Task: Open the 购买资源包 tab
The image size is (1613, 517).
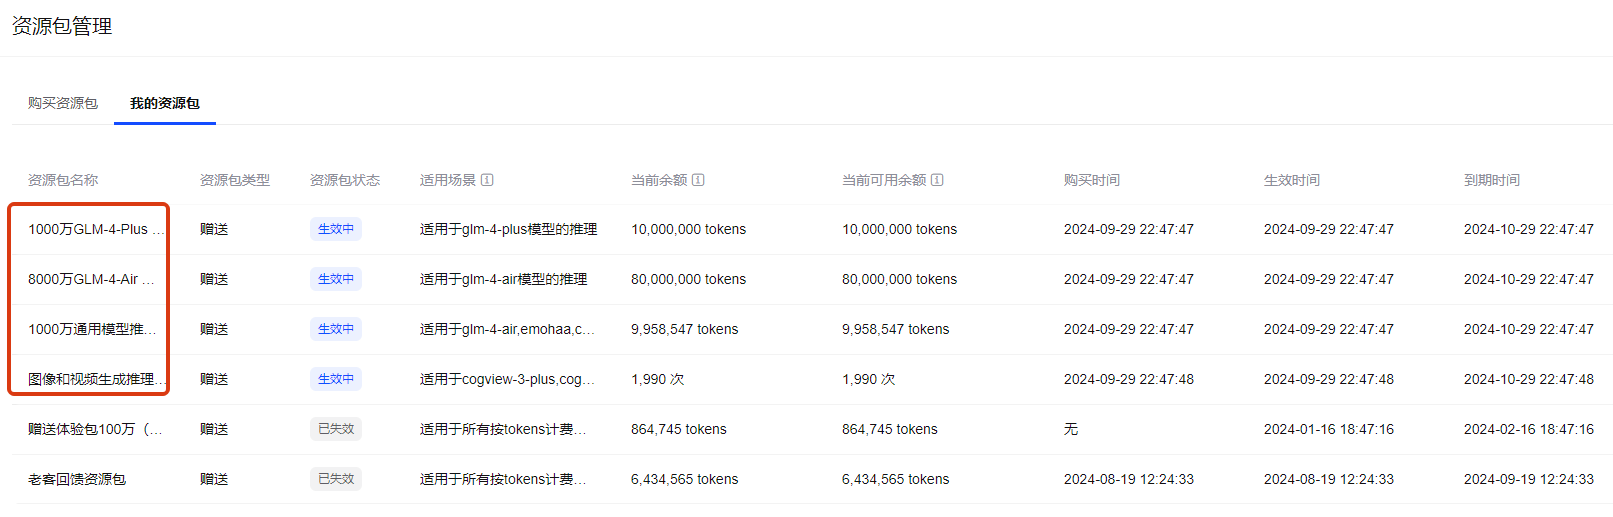Action: coord(63,103)
